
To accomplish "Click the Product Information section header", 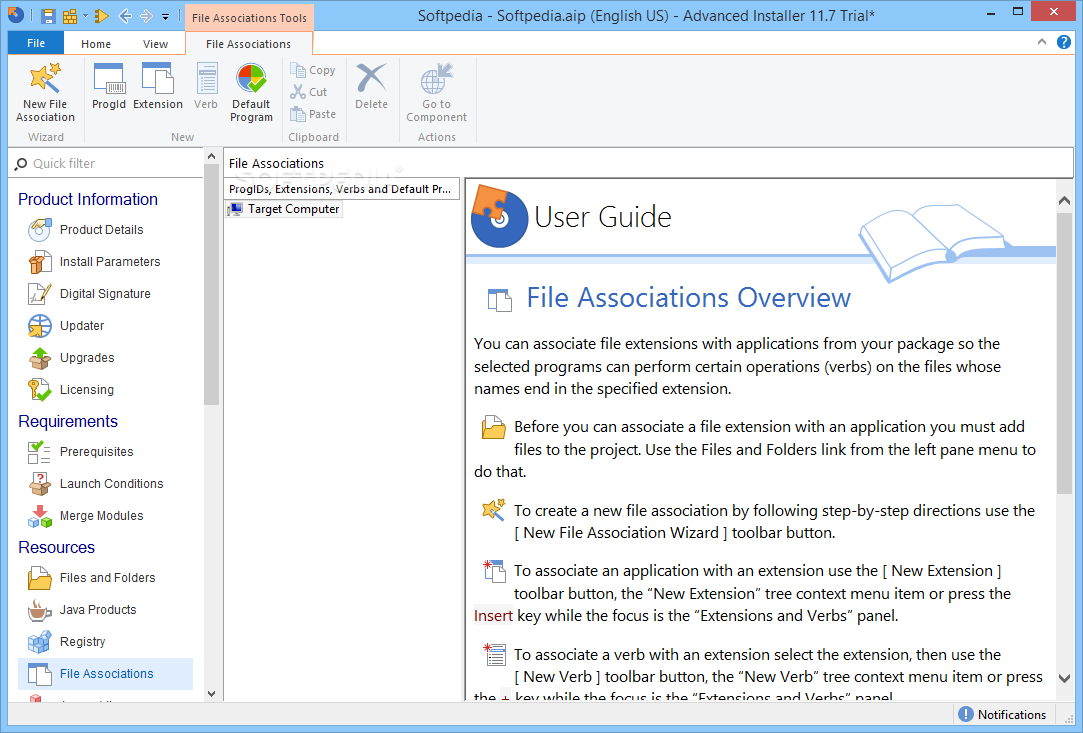I will [88, 199].
